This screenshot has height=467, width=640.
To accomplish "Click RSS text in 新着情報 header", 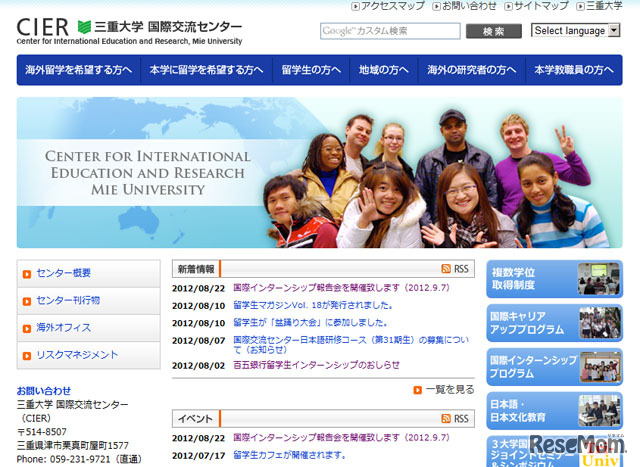I will [x=461, y=269].
